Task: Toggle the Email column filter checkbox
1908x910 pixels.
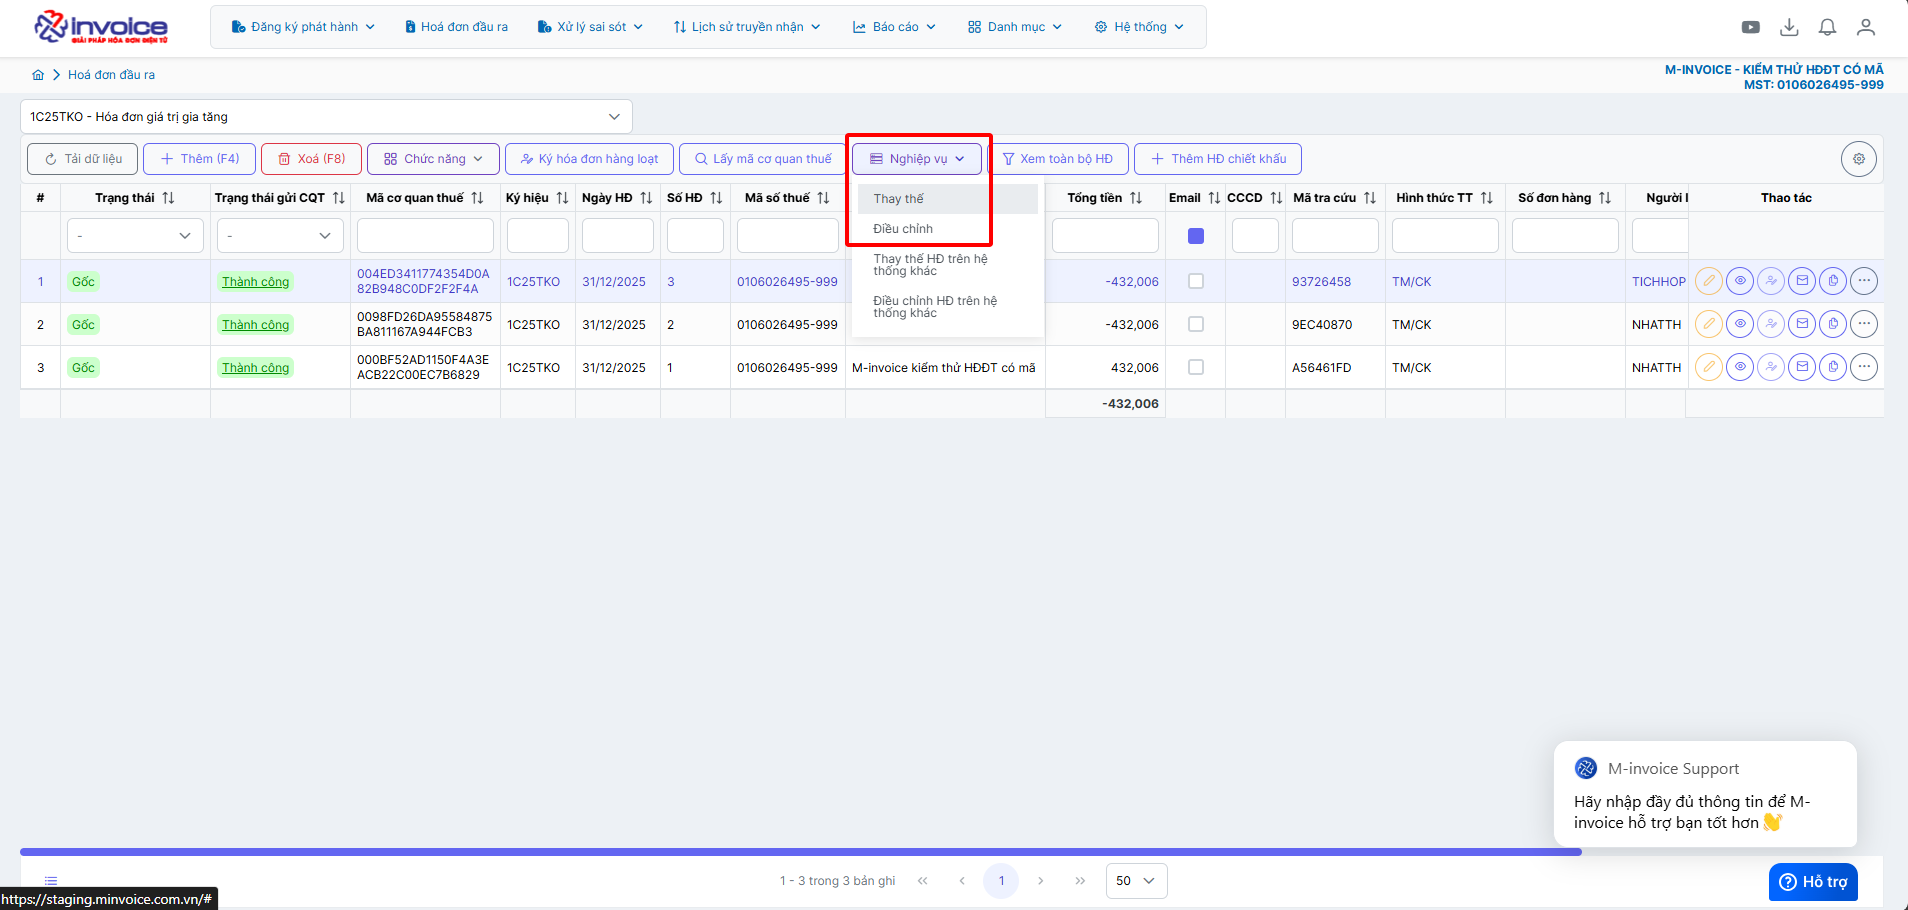Action: pyautogui.click(x=1196, y=236)
